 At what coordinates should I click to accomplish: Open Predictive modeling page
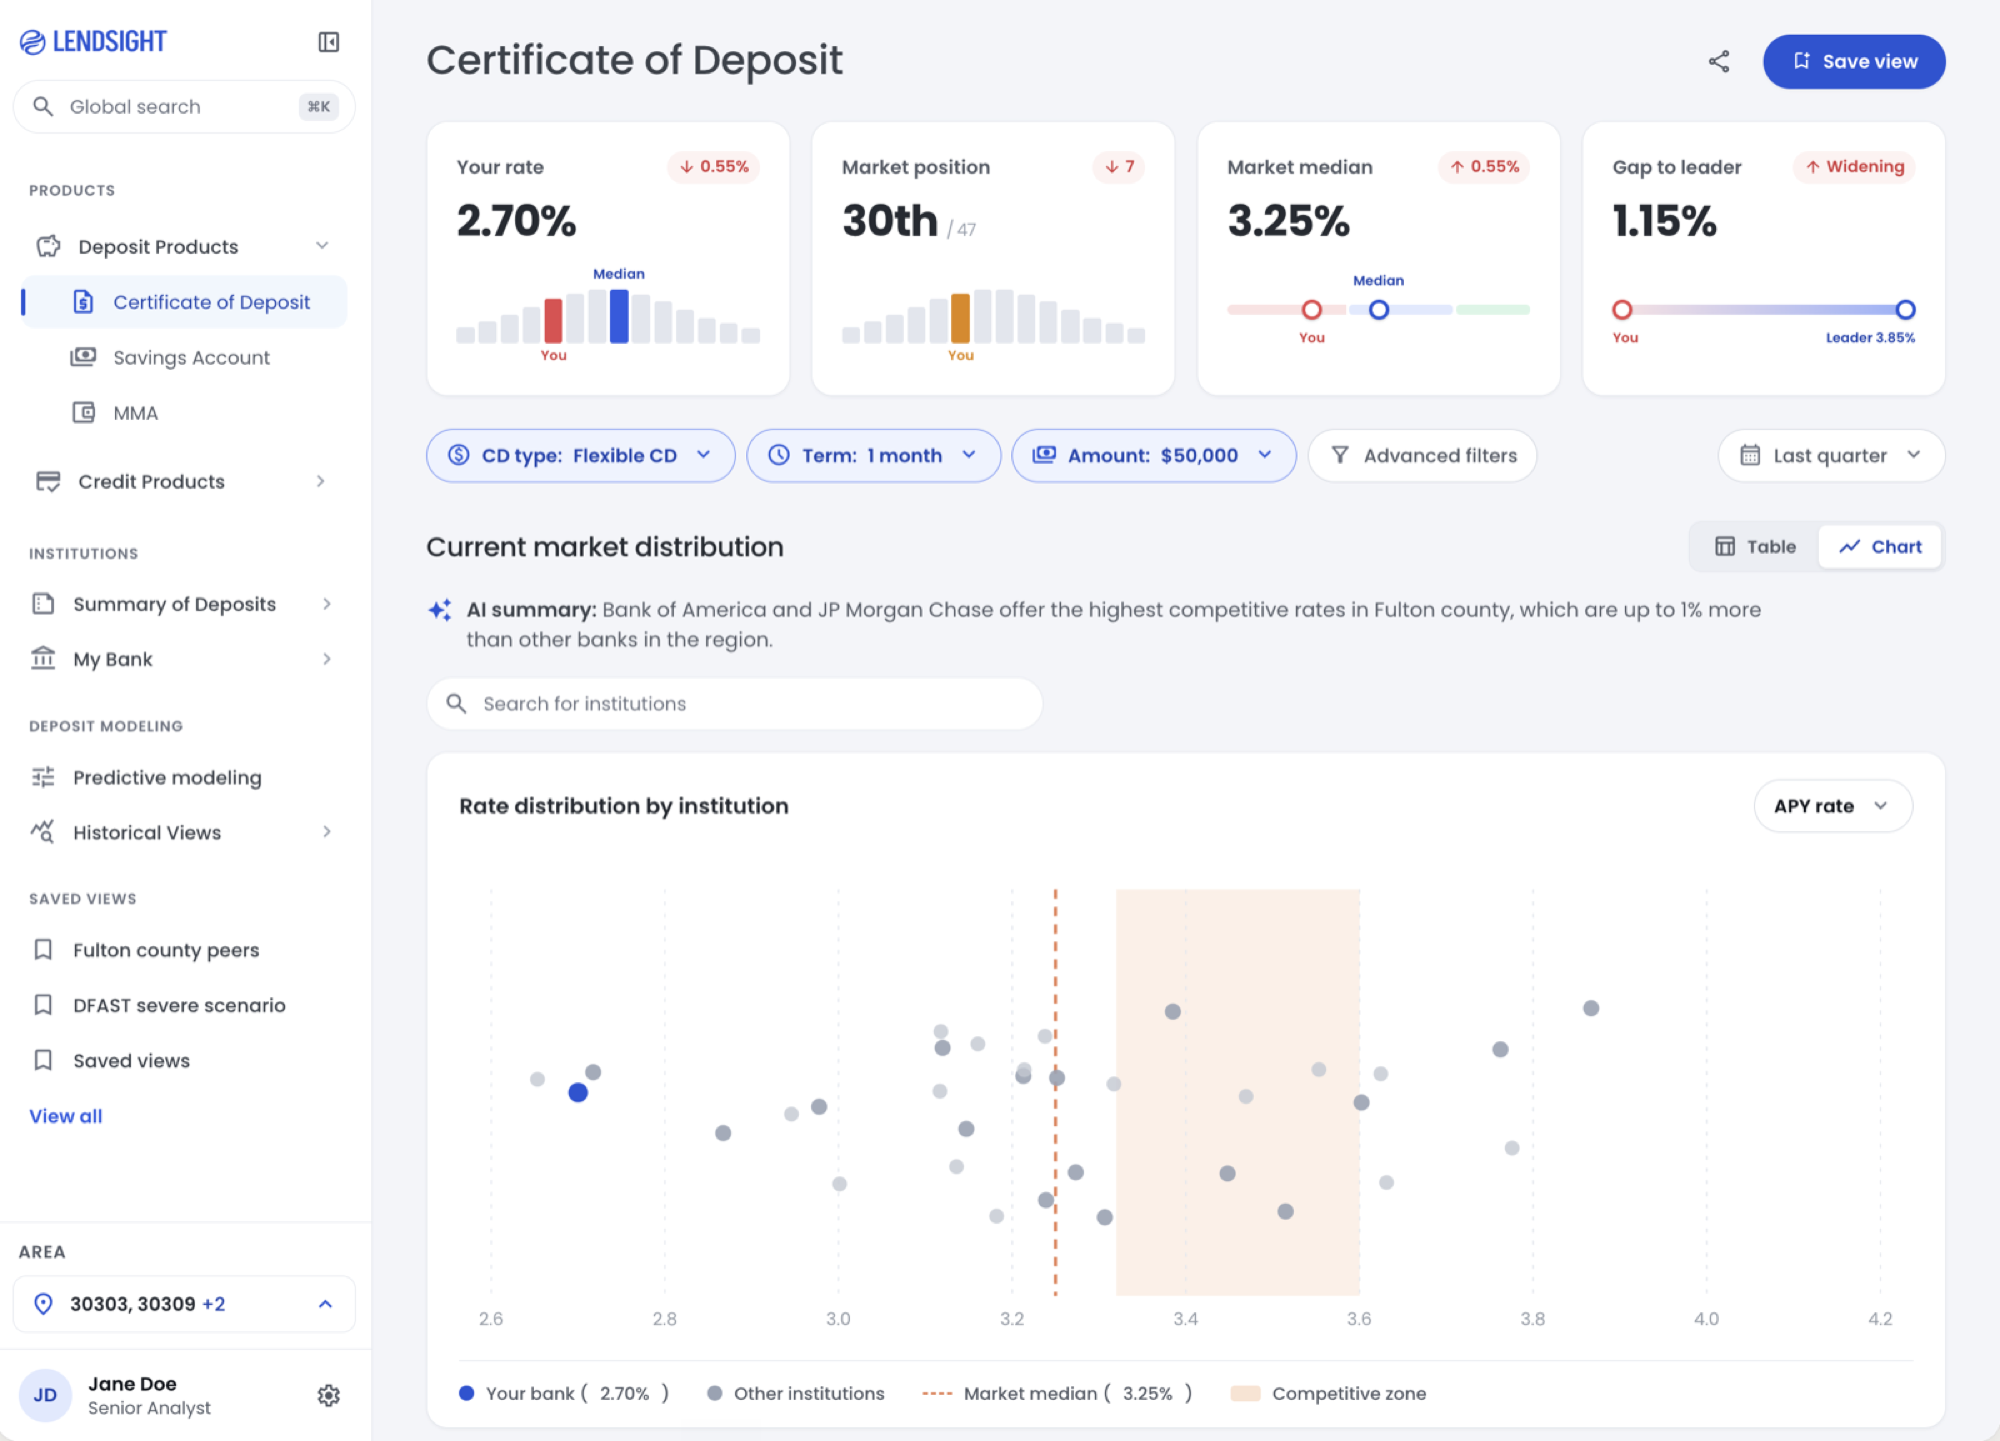point(167,777)
